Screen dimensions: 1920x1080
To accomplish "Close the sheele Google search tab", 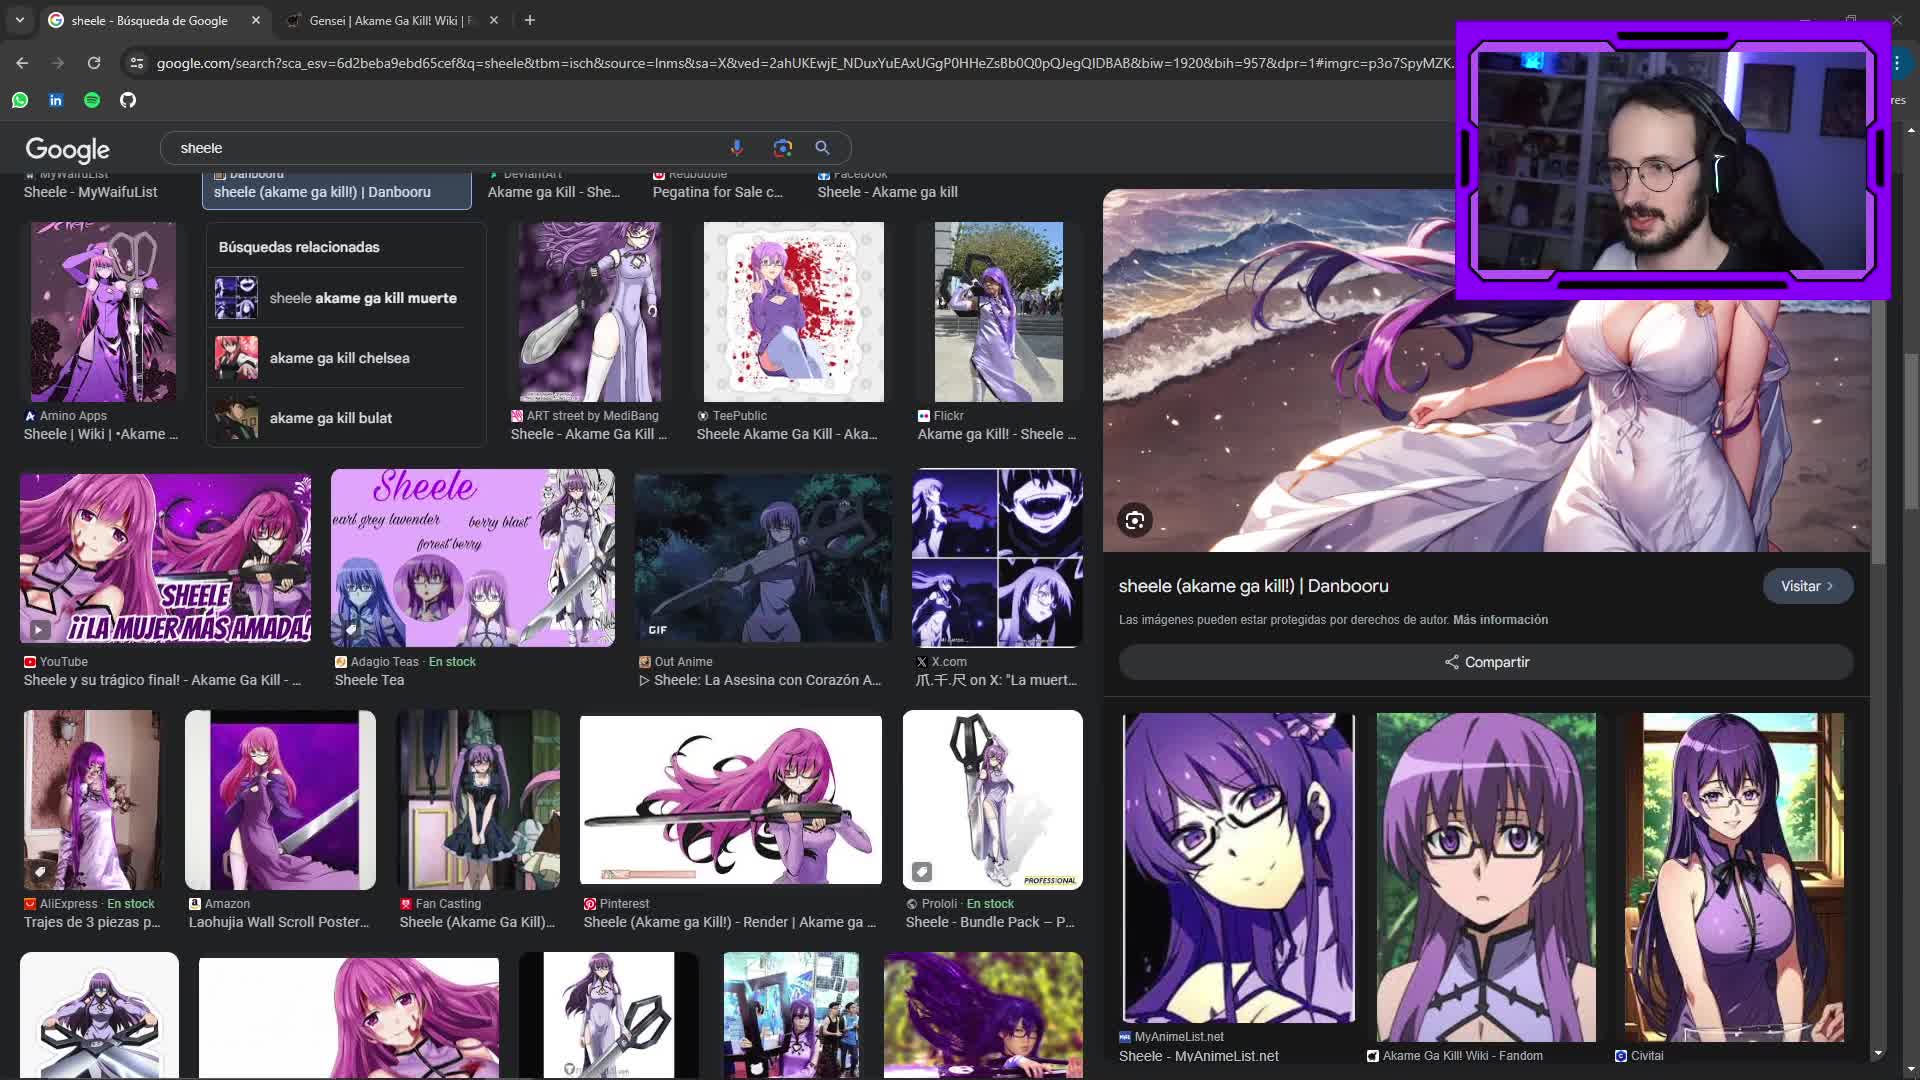I will pos(256,20).
